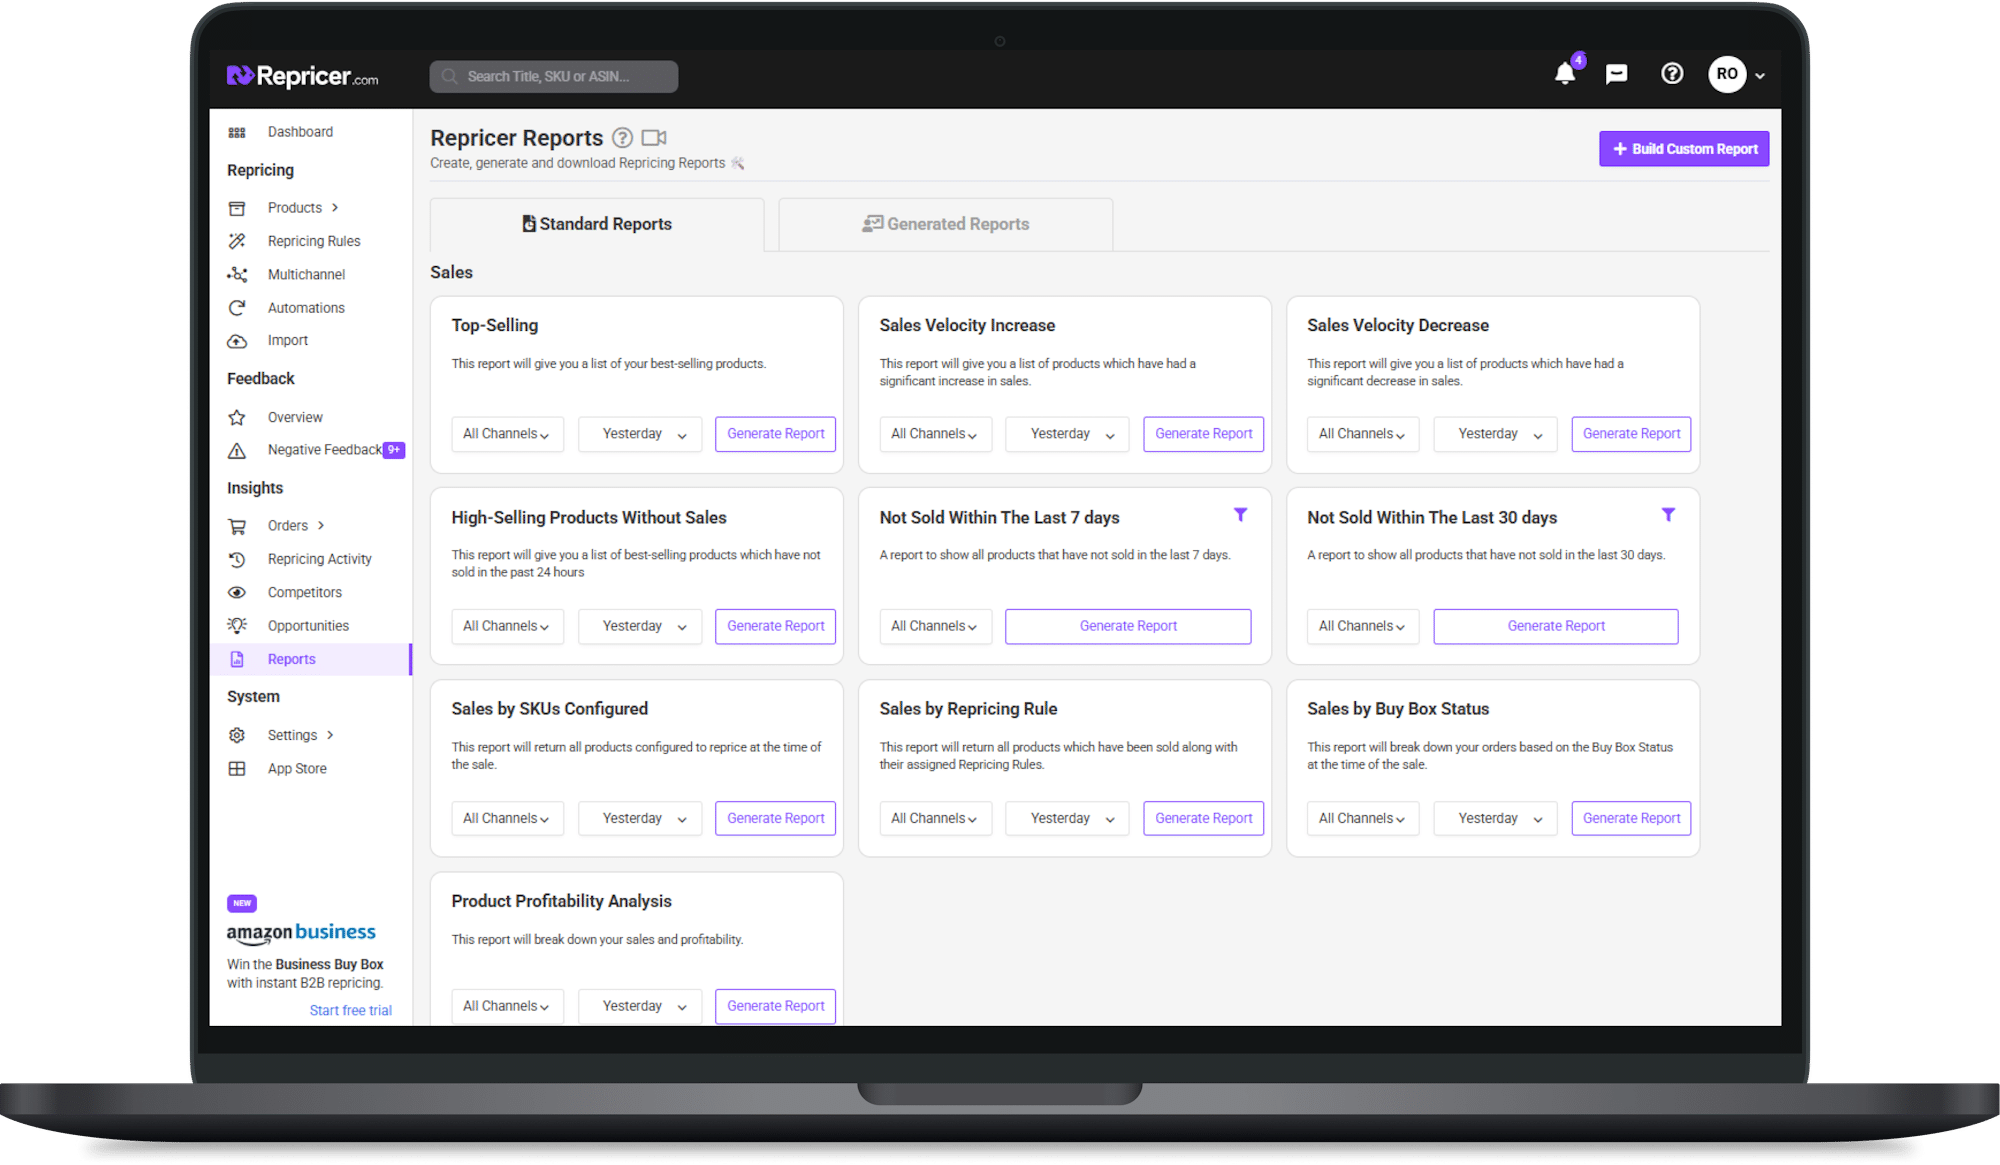Open the RO user avatar menu
The width and height of the screenshot is (2000, 1165).
tap(1737, 74)
